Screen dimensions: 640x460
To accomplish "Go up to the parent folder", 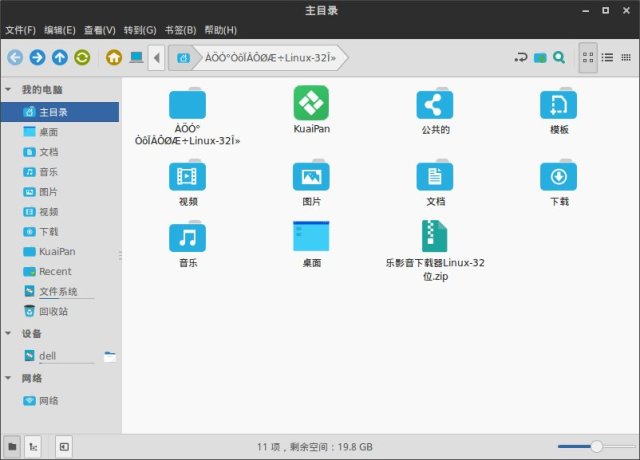I will [60, 58].
